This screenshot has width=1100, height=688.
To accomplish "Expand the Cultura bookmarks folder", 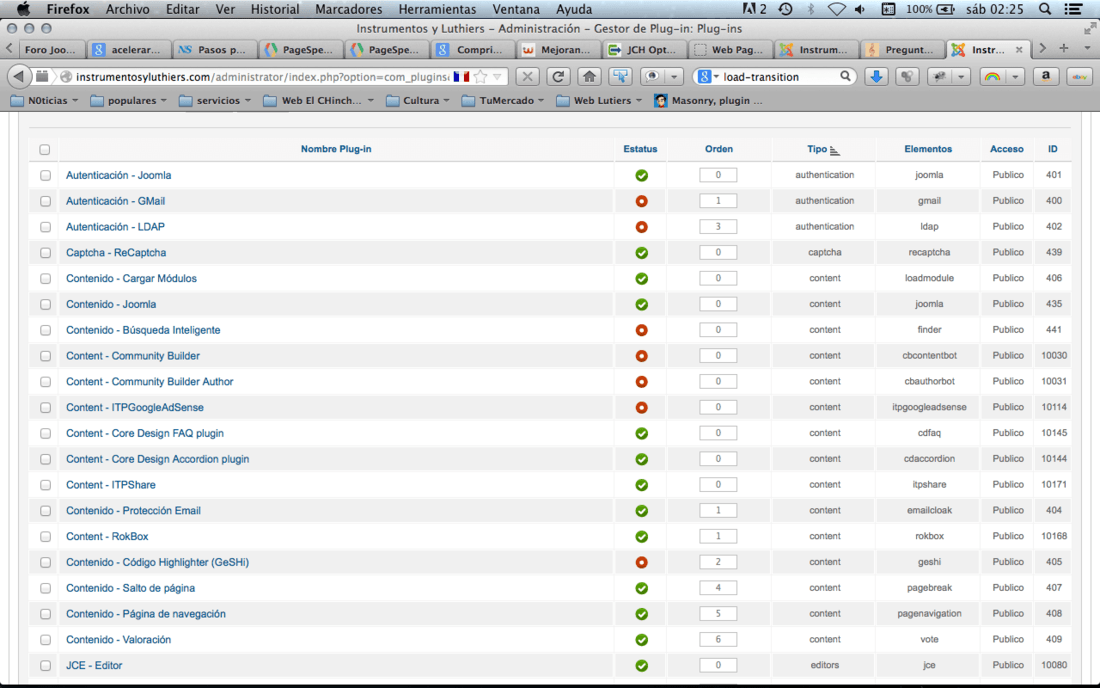I will tap(417, 101).
